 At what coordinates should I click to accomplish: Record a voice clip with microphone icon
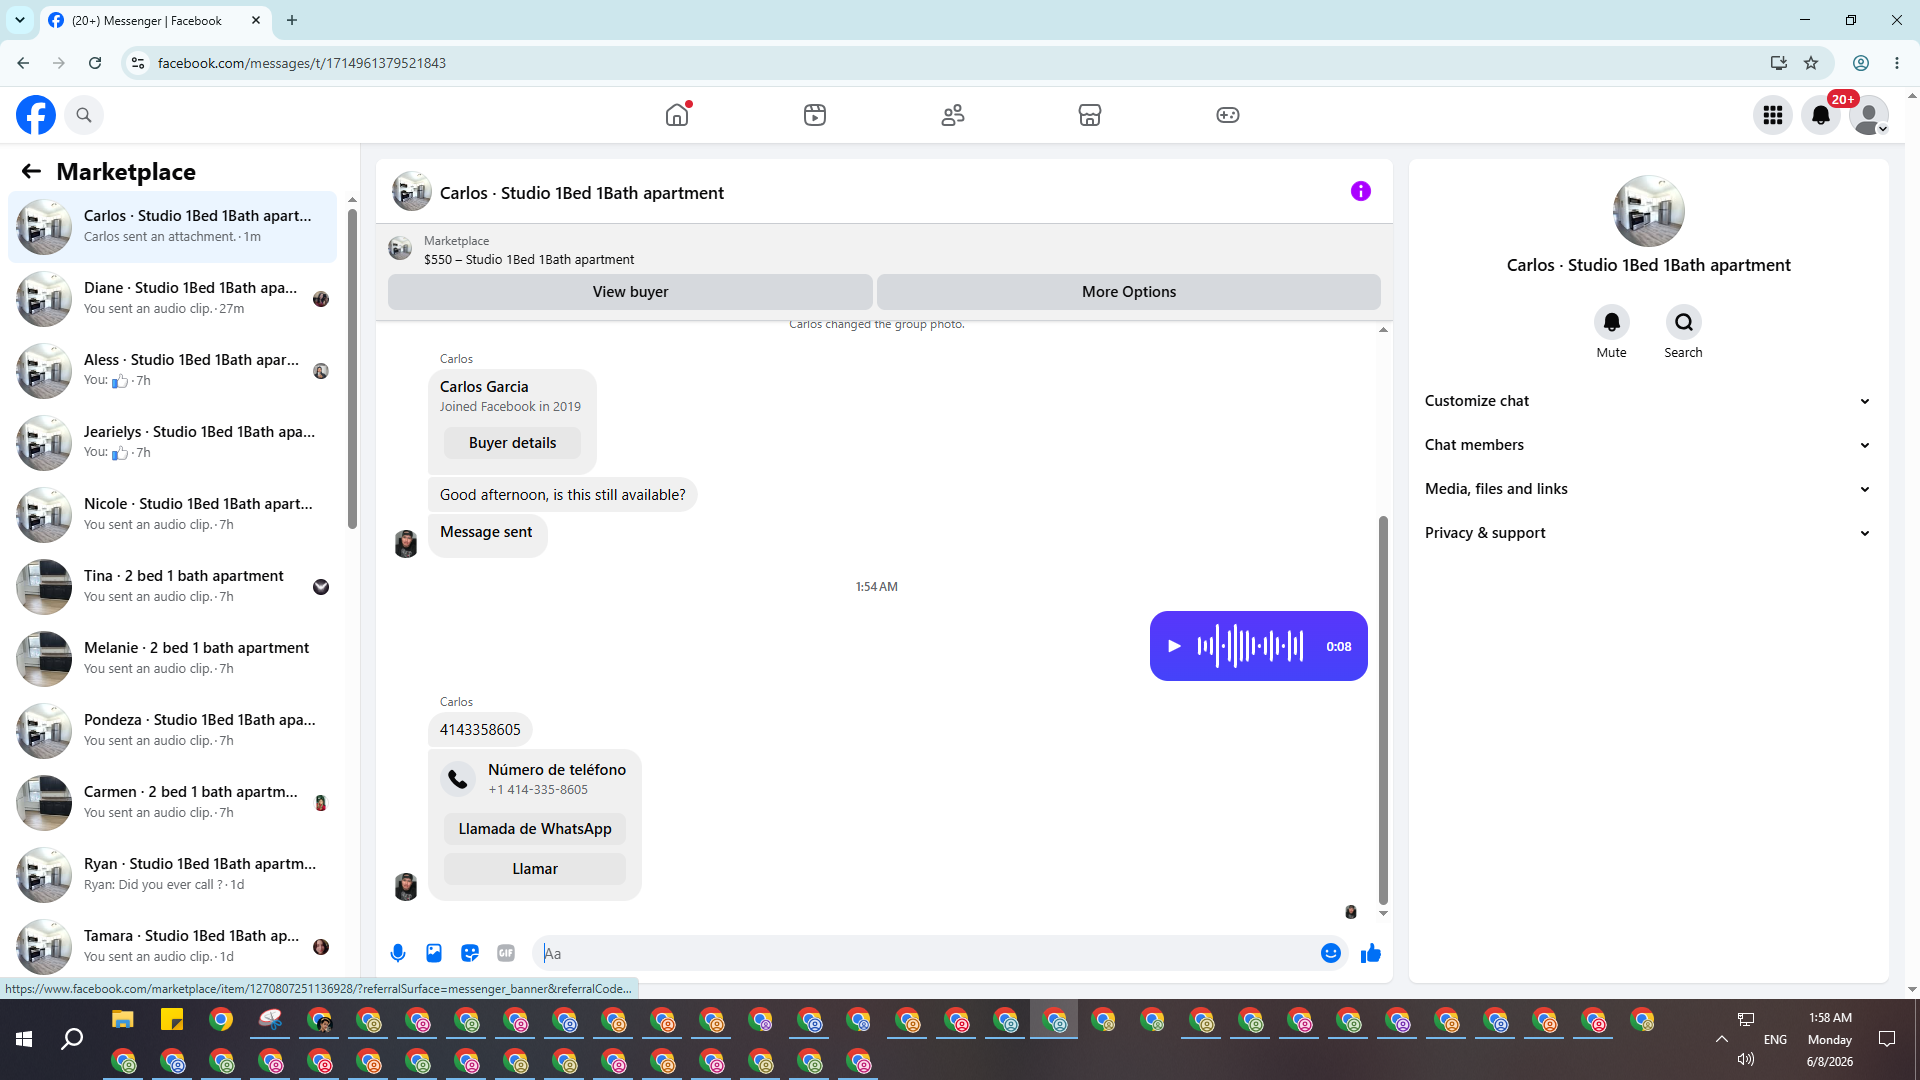[x=398, y=953]
